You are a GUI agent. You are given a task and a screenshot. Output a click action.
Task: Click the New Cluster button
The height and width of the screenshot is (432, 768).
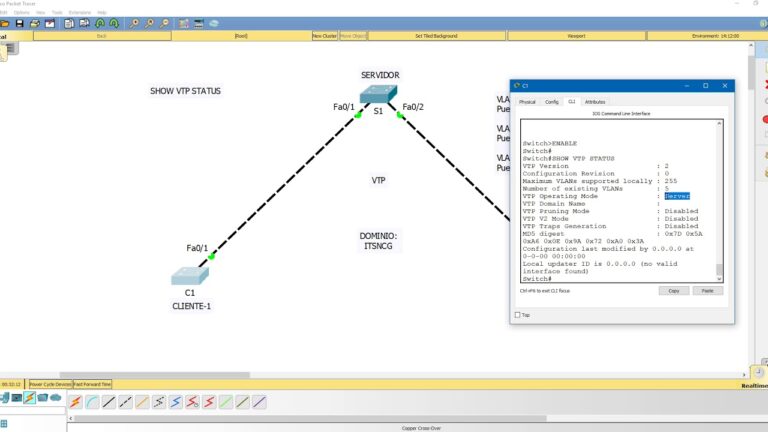tap(324, 36)
